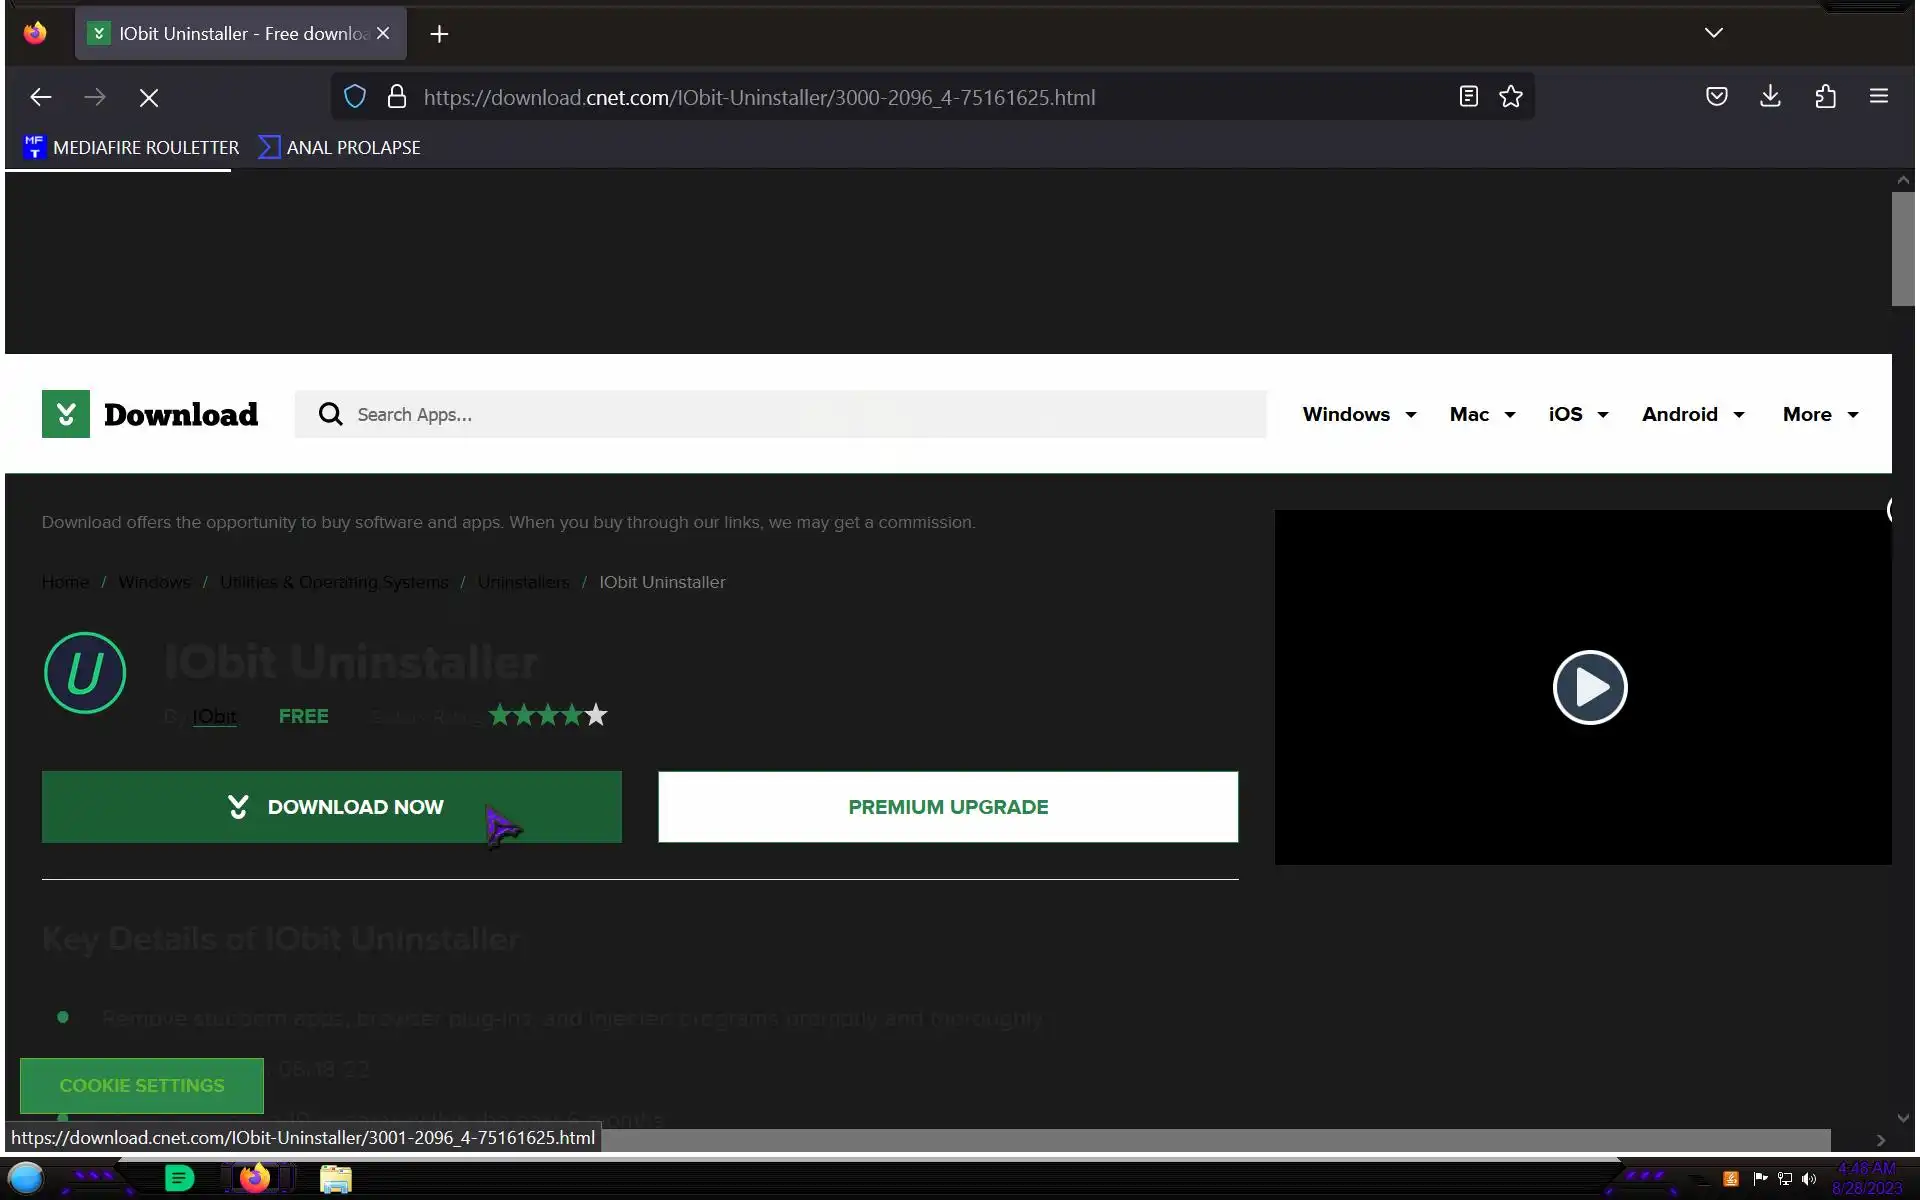The width and height of the screenshot is (1920, 1200).
Task: Click the Firefox reader view icon
Action: coord(1468,97)
